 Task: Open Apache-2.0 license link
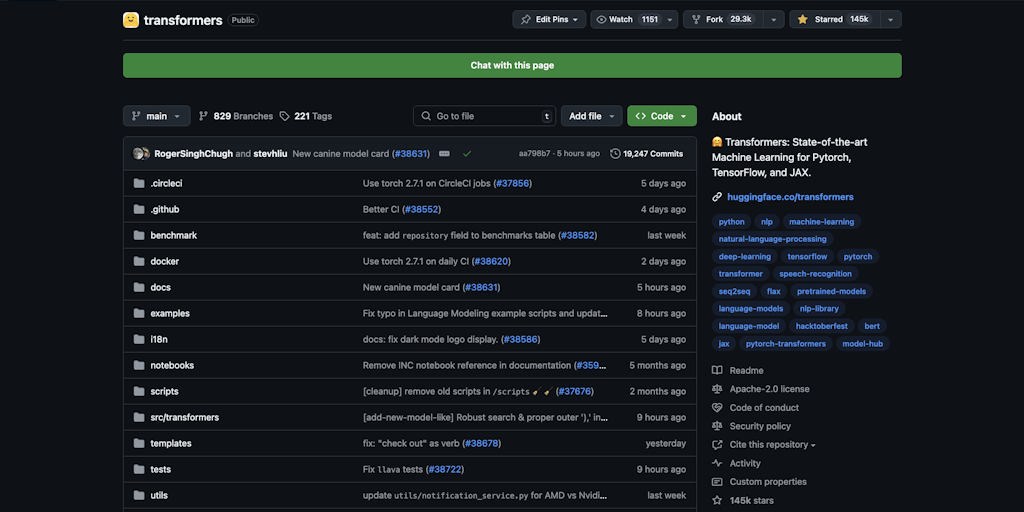pos(769,389)
